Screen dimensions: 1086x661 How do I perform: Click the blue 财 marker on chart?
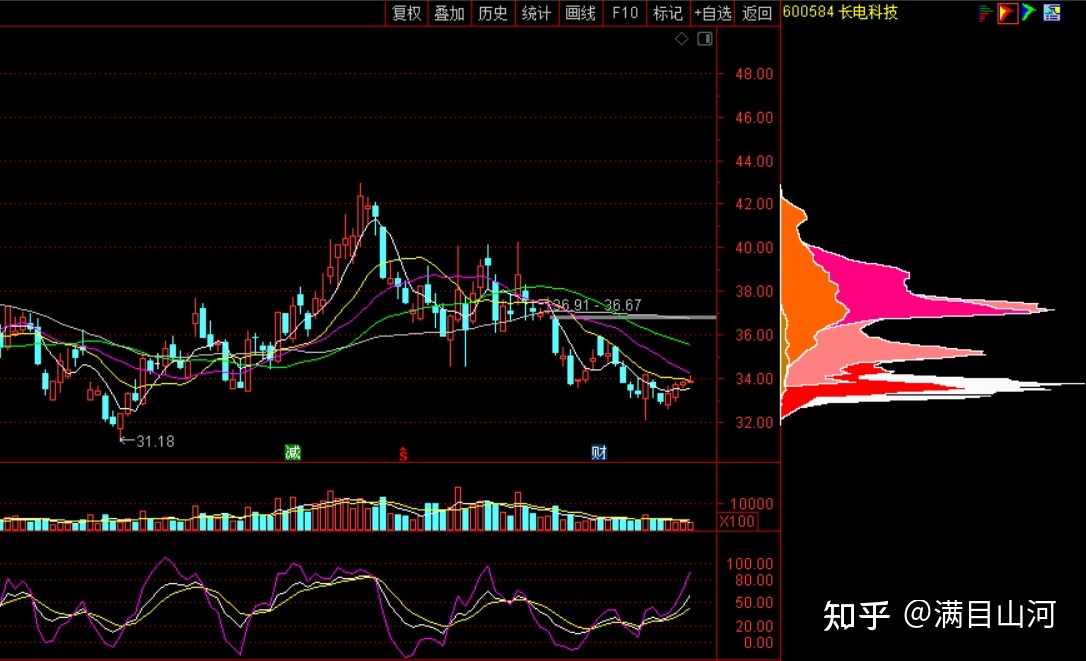coord(599,453)
